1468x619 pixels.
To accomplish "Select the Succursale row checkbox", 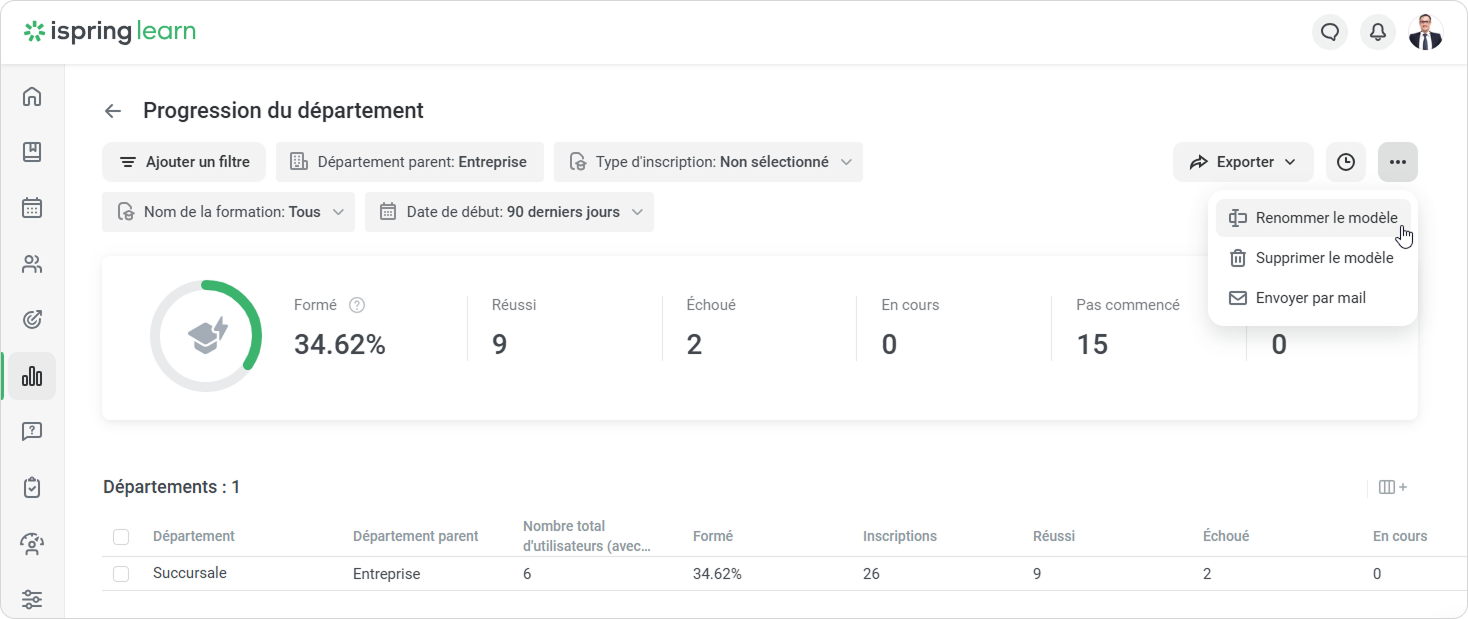I will tap(121, 574).
